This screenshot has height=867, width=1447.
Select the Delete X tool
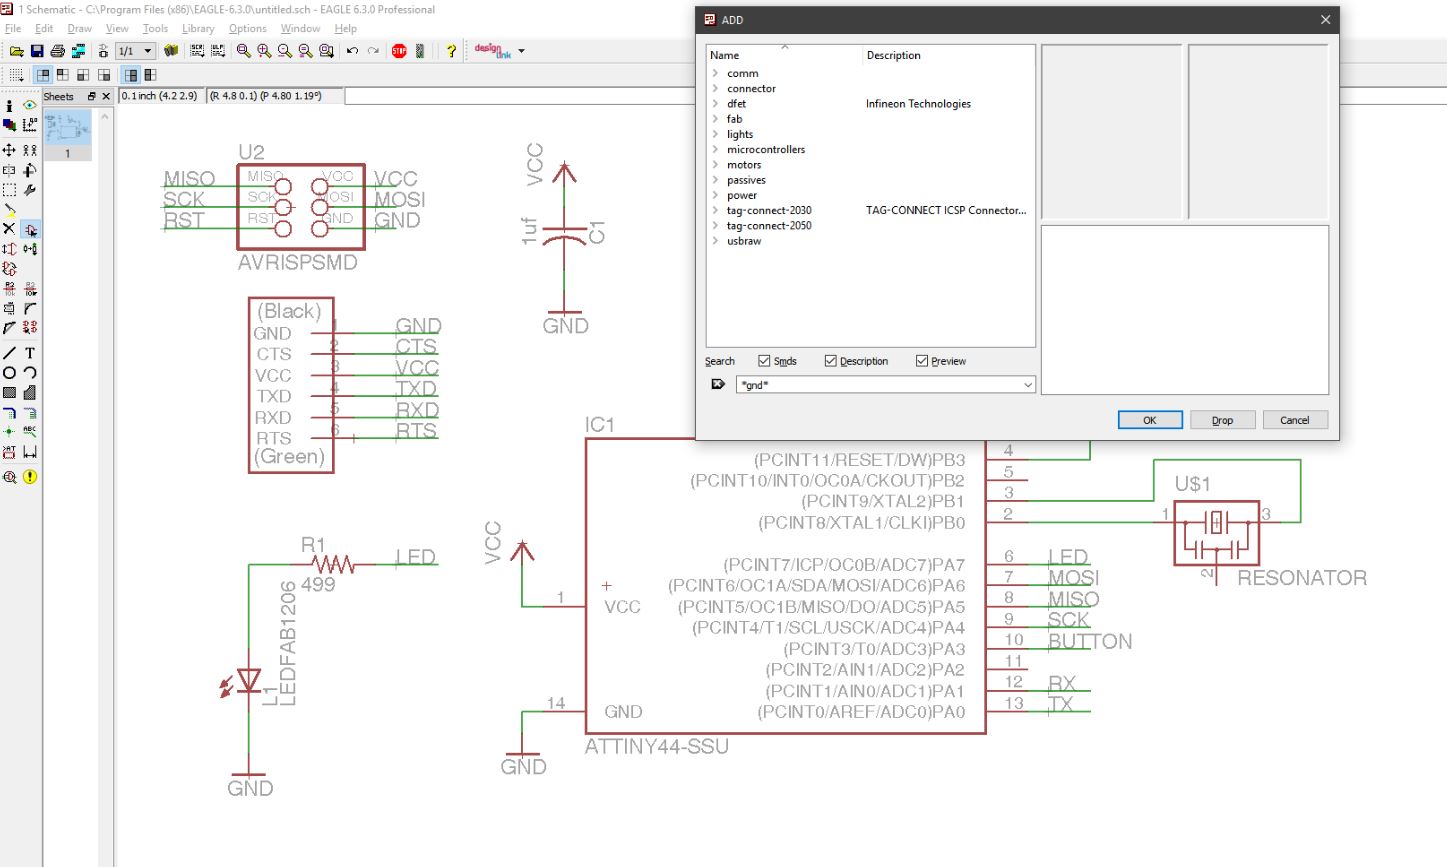pos(9,229)
